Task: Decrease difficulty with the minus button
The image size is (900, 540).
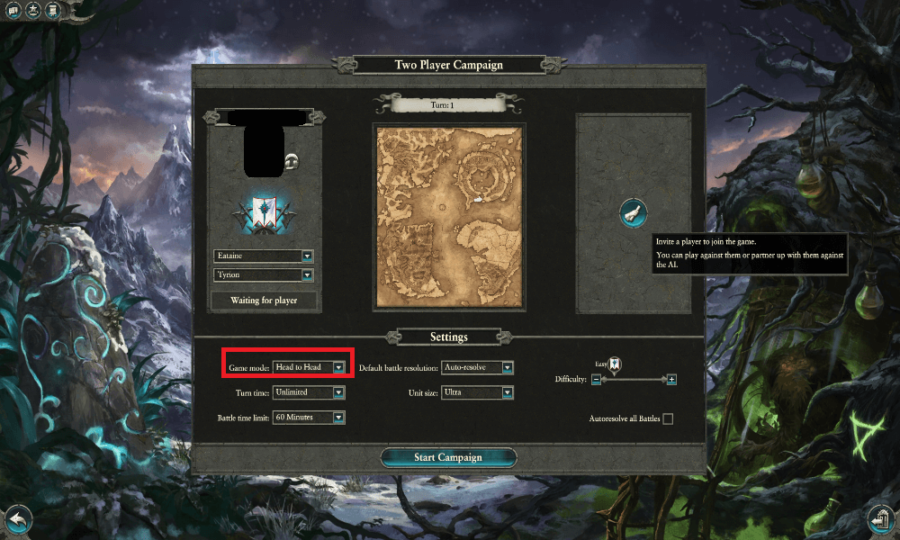Action: [596, 379]
